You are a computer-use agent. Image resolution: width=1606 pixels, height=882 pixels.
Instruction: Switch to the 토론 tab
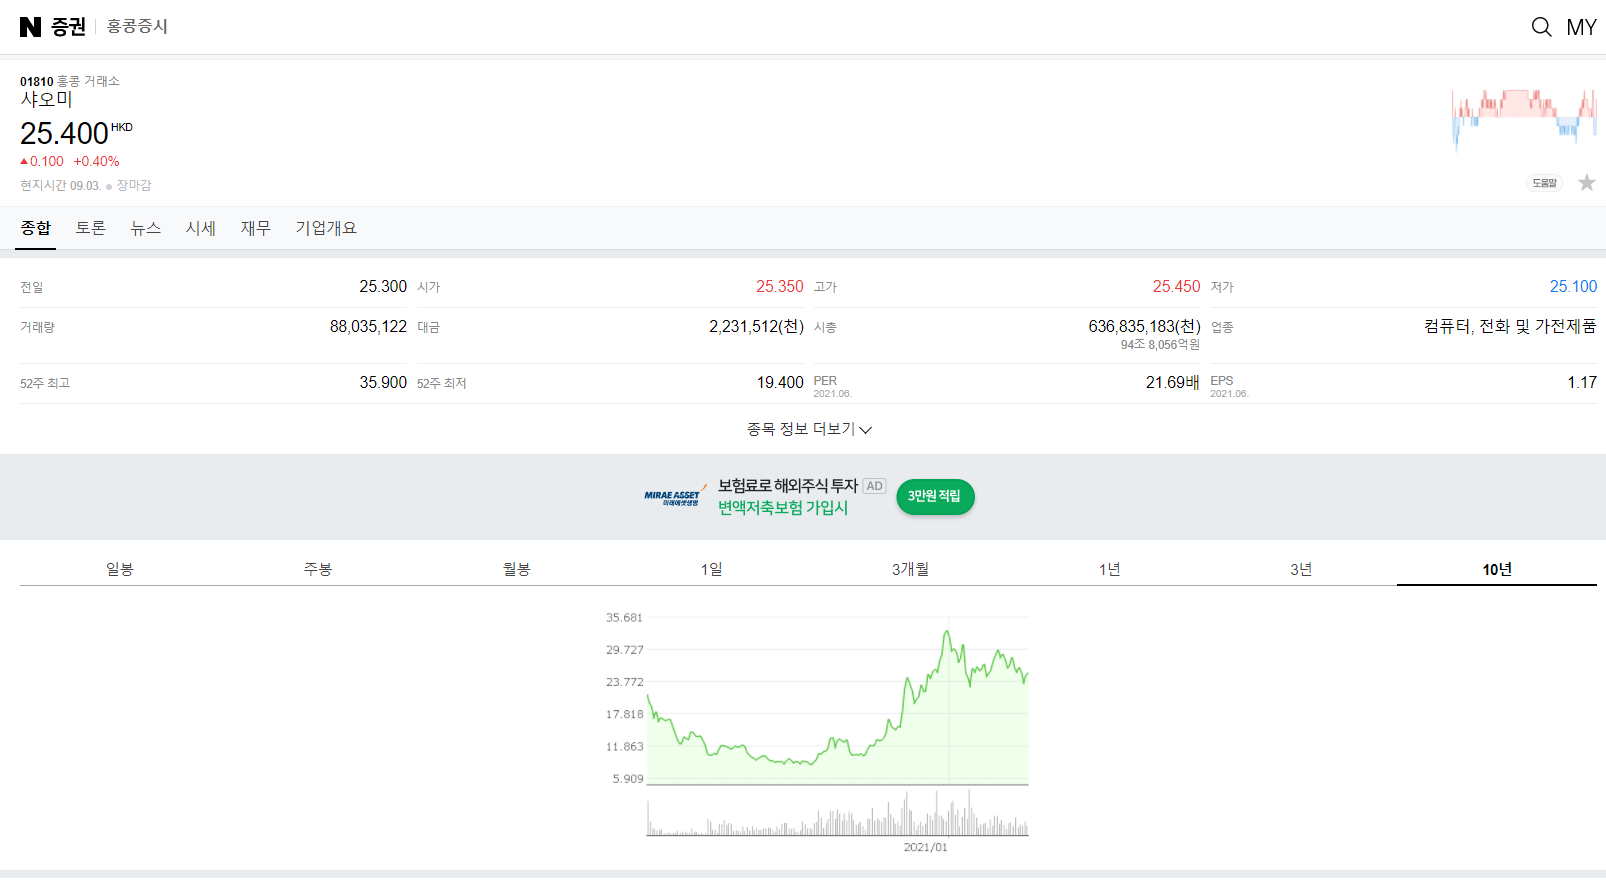90,228
